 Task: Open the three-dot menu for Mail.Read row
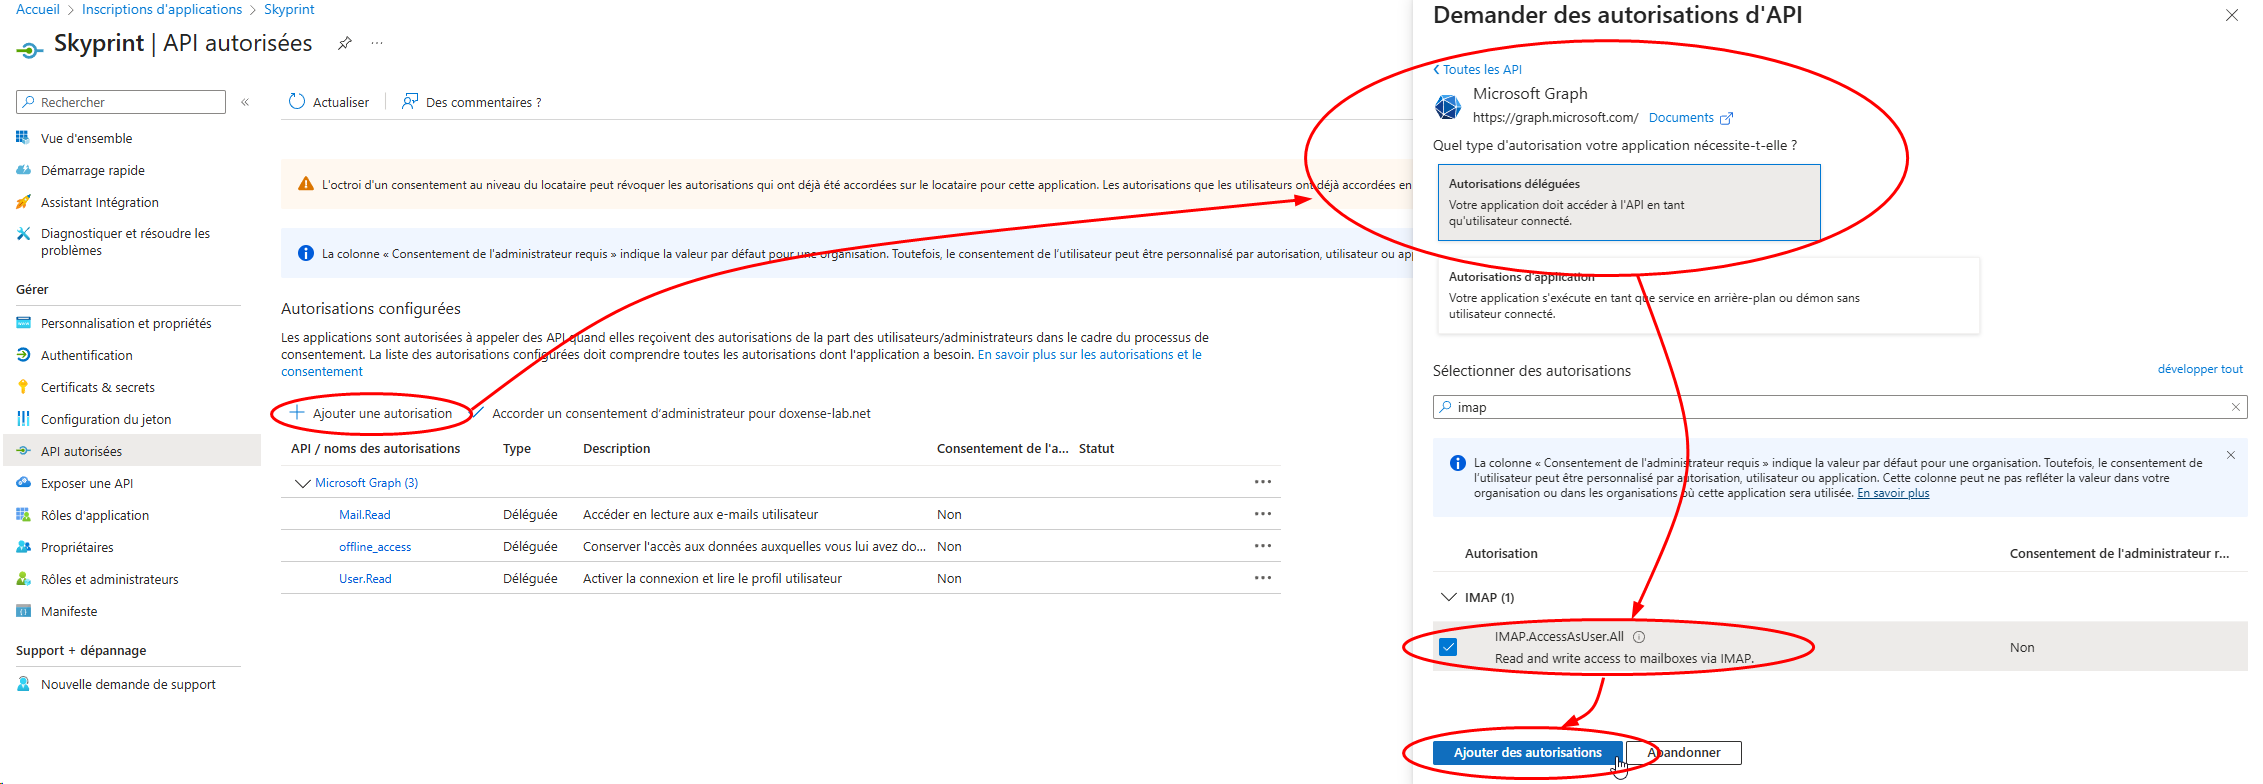point(1263,514)
